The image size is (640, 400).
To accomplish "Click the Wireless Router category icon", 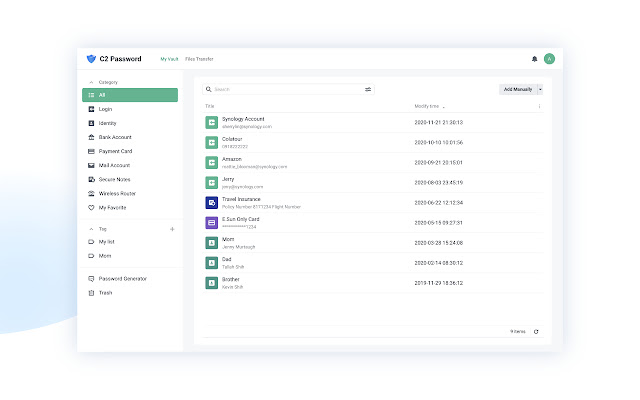I will point(91,193).
